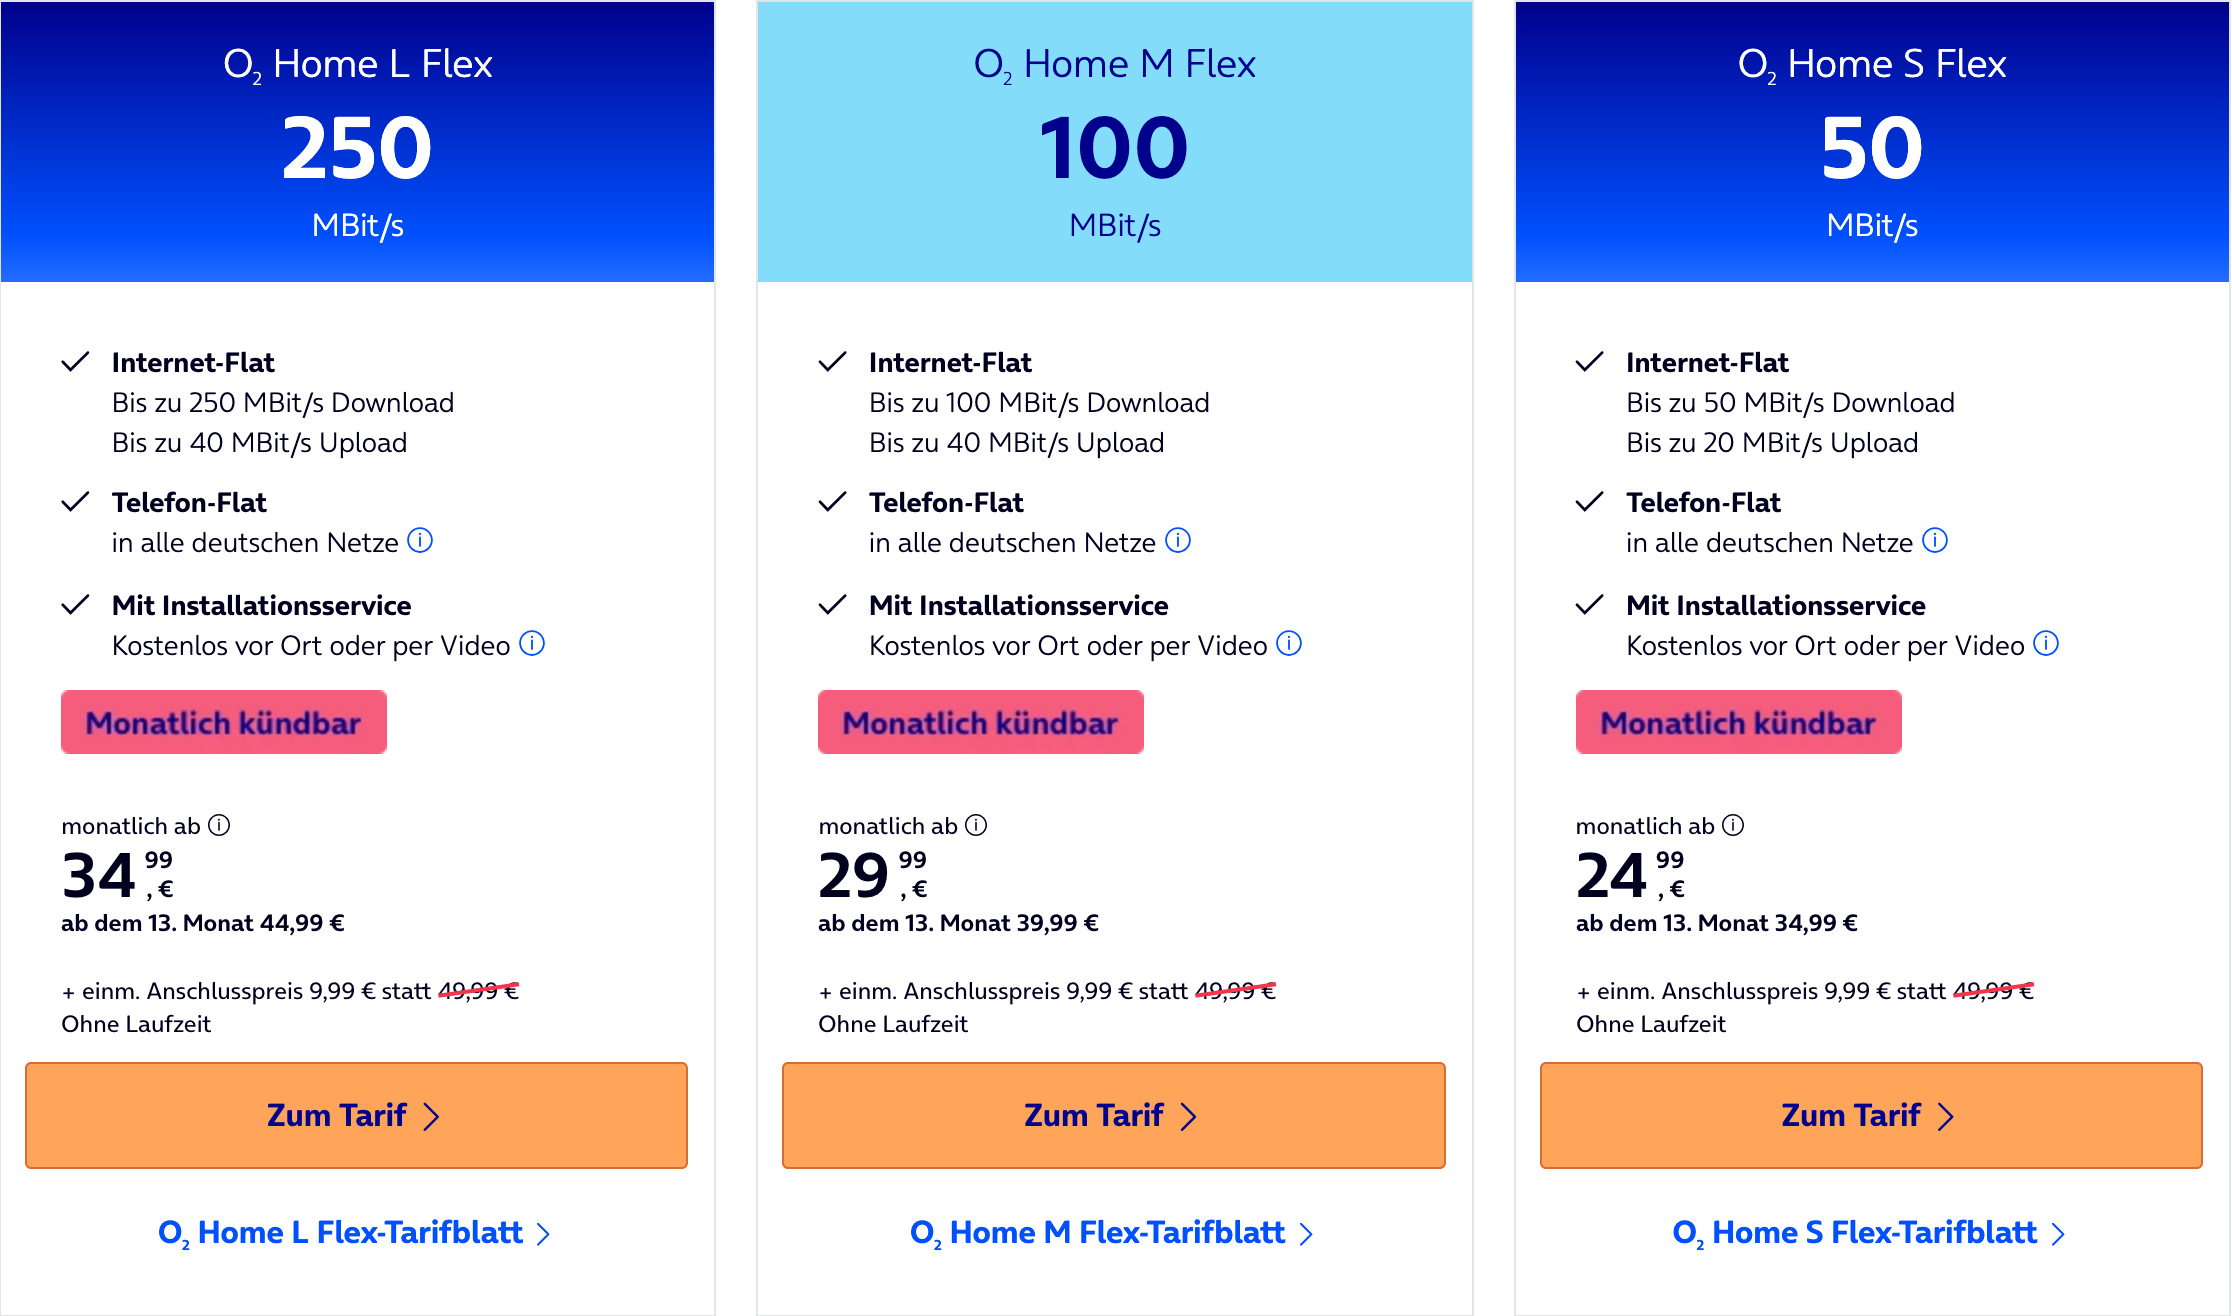Click Telefon-Flat info icon in S Flex card
The height and width of the screenshot is (1316, 2232).
click(1936, 541)
